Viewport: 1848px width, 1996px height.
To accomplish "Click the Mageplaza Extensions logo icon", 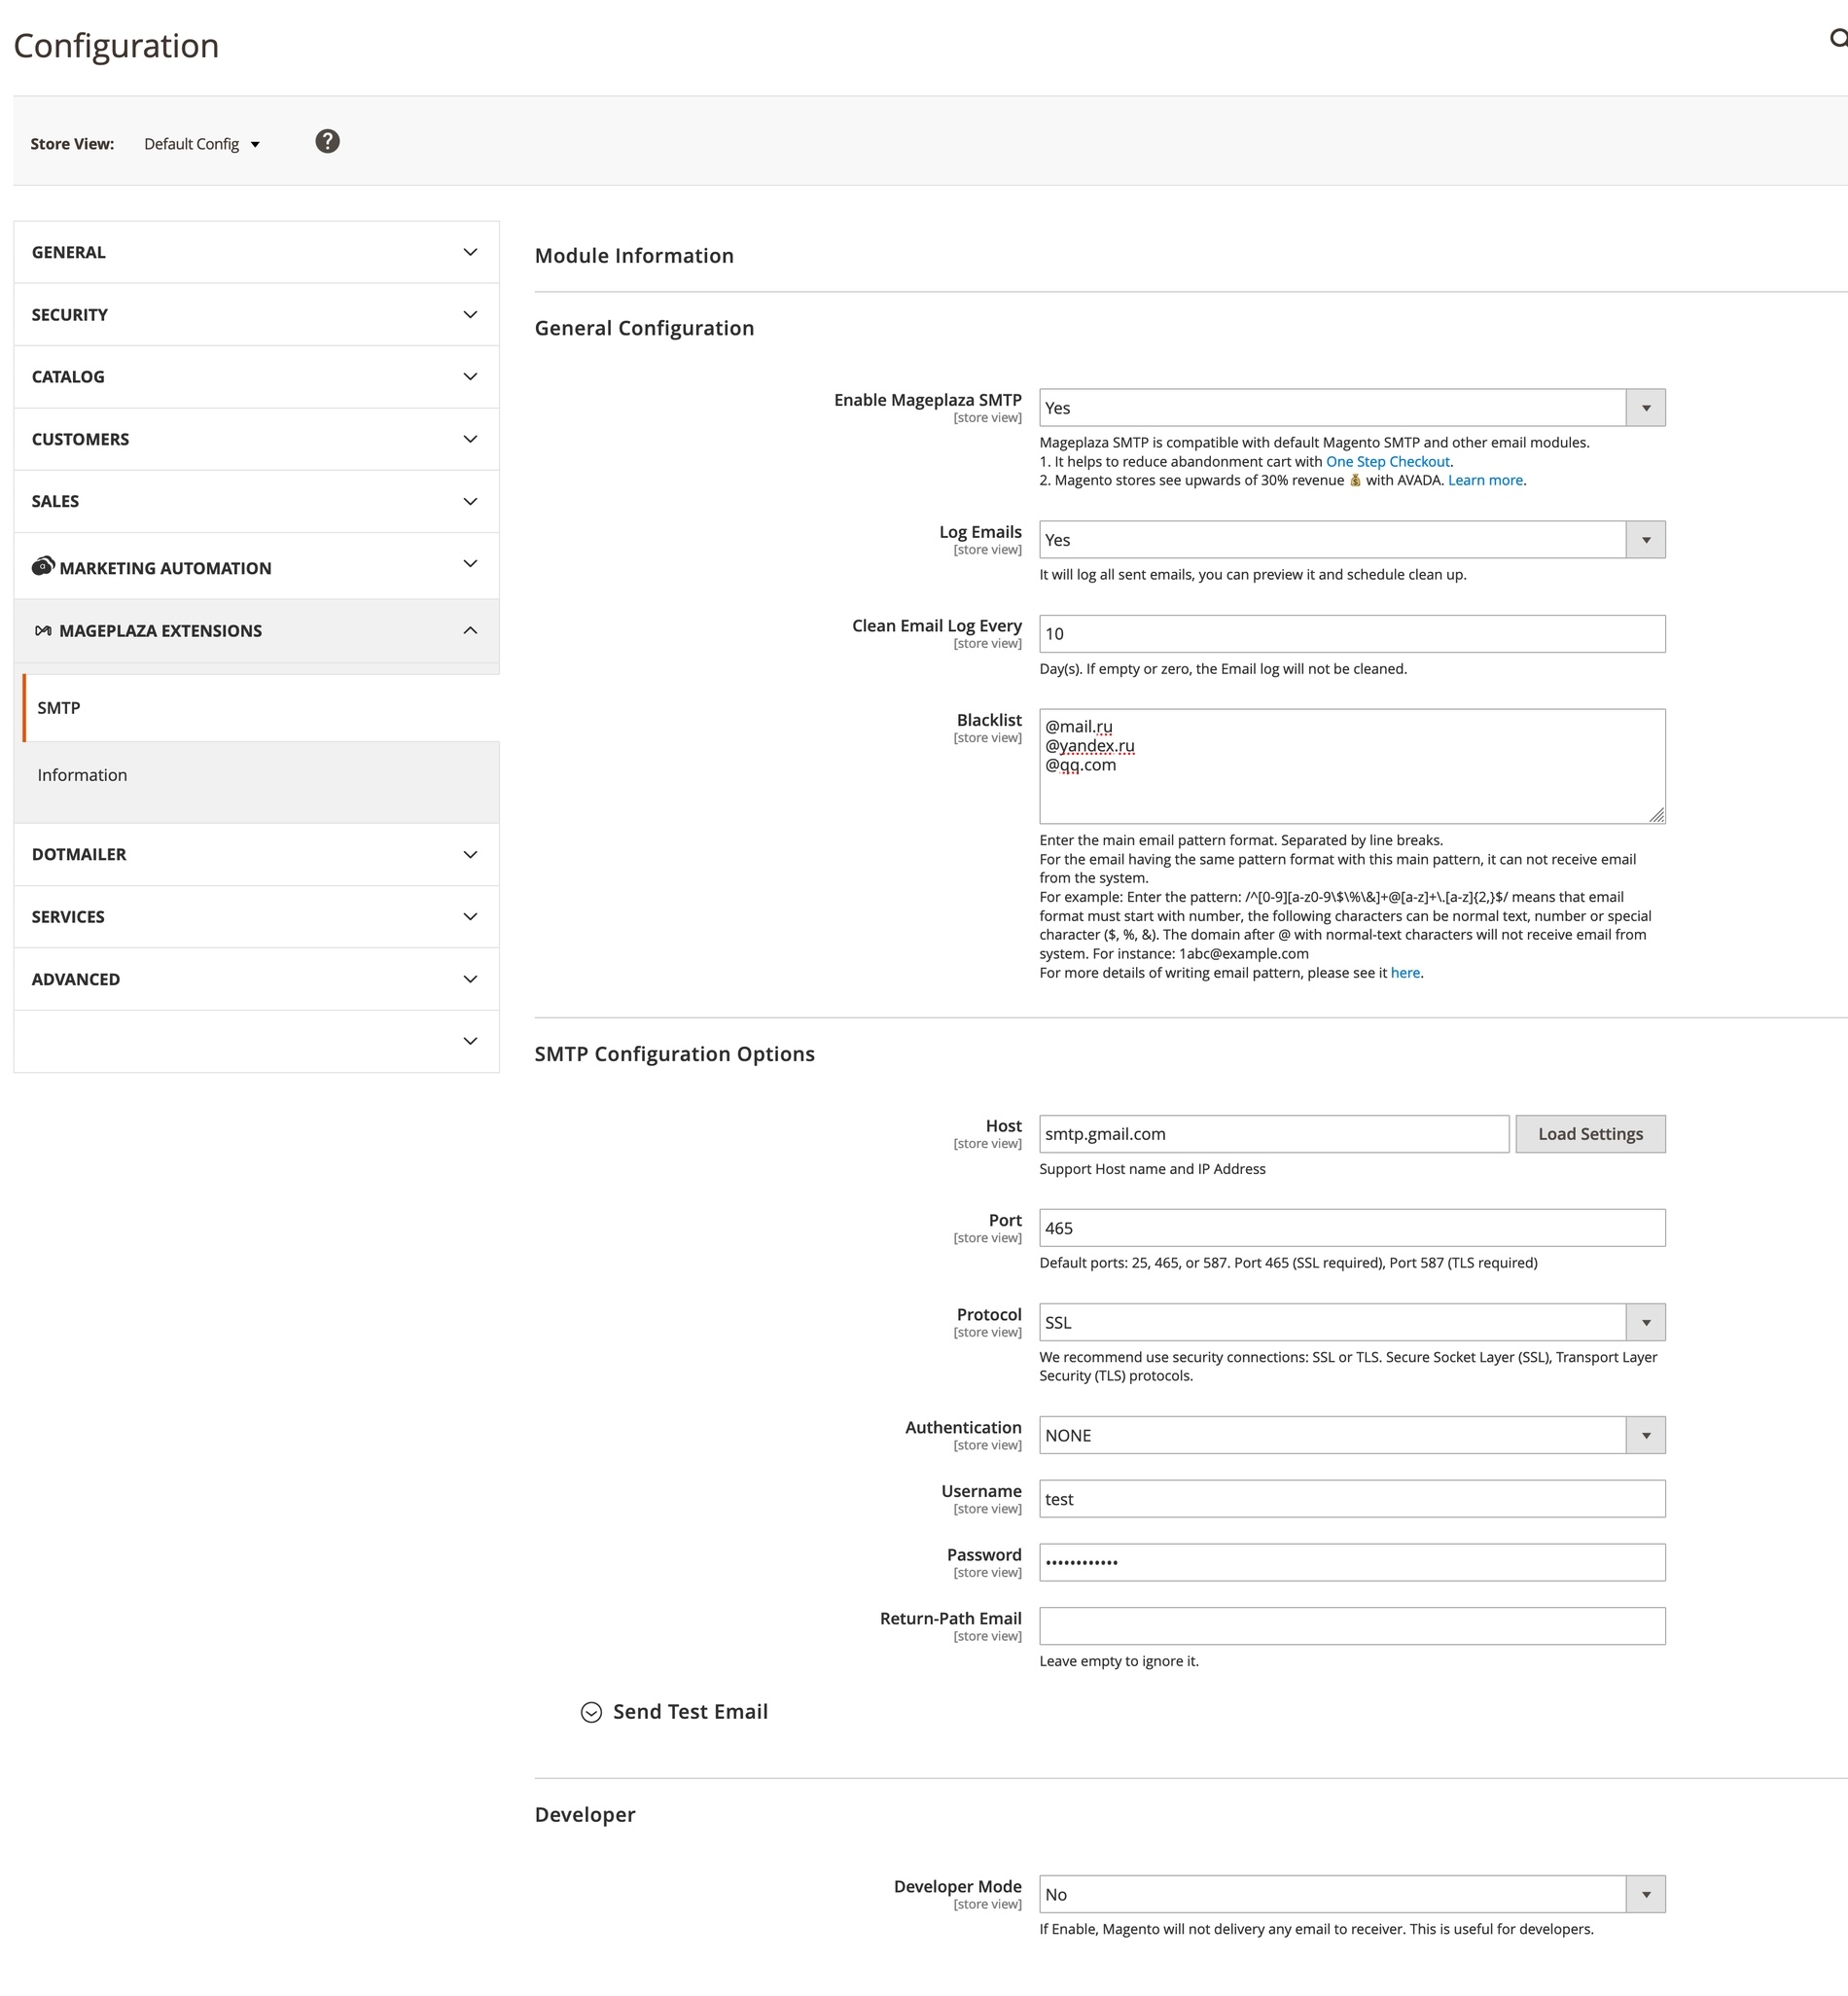I will coord(43,631).
